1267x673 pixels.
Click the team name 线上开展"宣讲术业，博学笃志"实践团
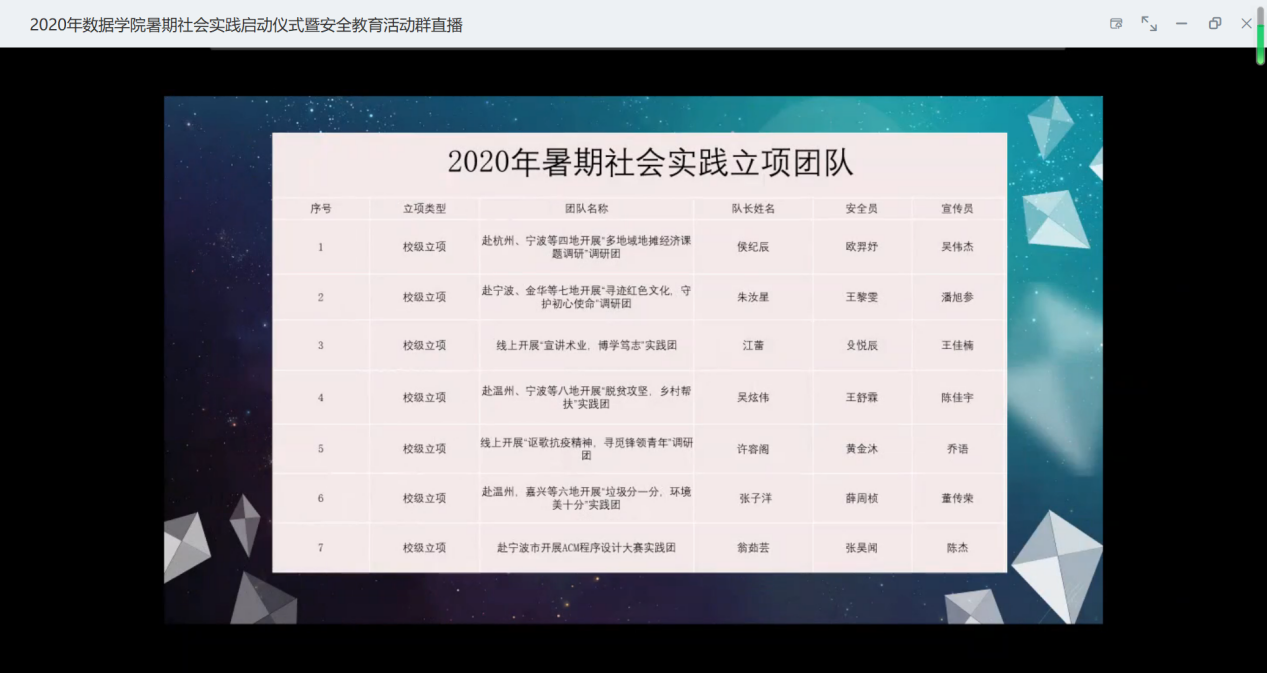(x=586, y=346)
